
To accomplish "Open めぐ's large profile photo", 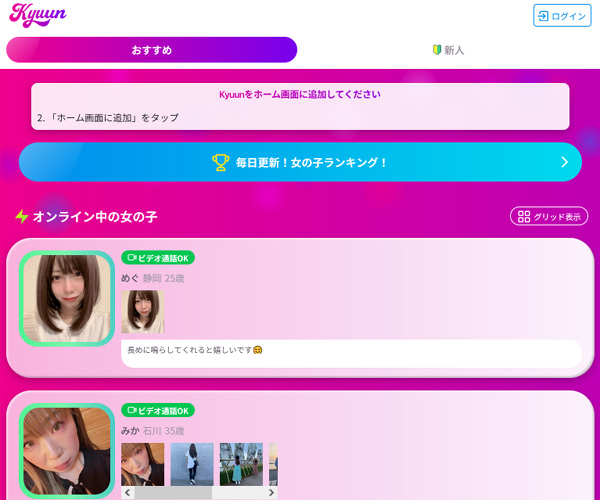I will pos(67,298).
